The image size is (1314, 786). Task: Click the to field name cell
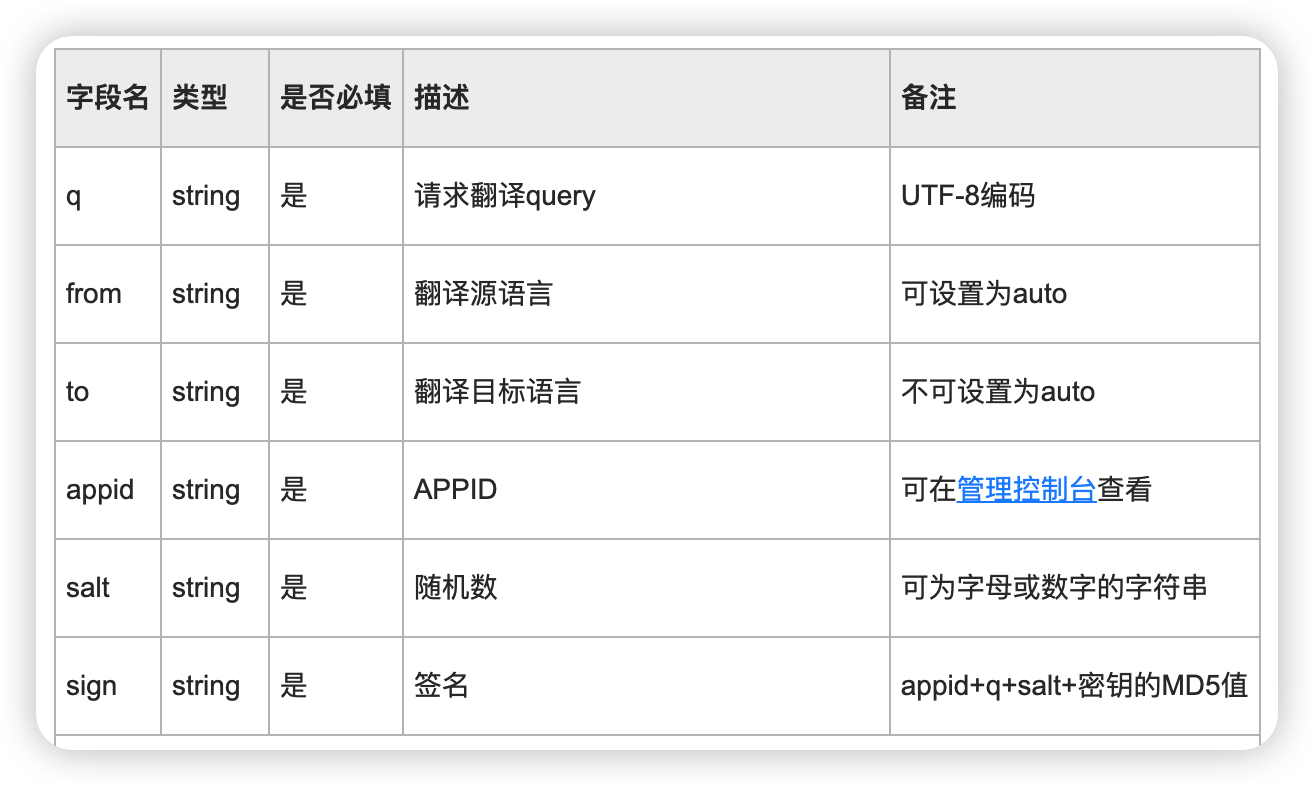pyautogui.click(x=78, y=392)
